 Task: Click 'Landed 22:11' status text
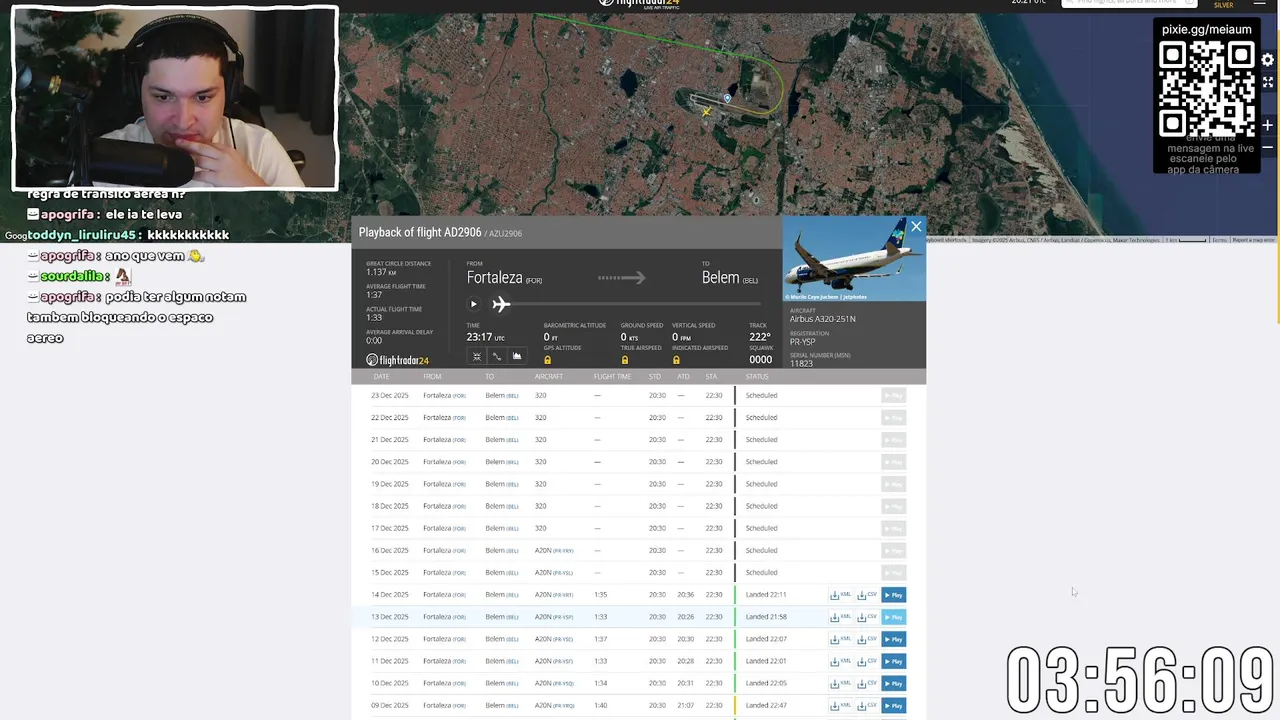766,595
